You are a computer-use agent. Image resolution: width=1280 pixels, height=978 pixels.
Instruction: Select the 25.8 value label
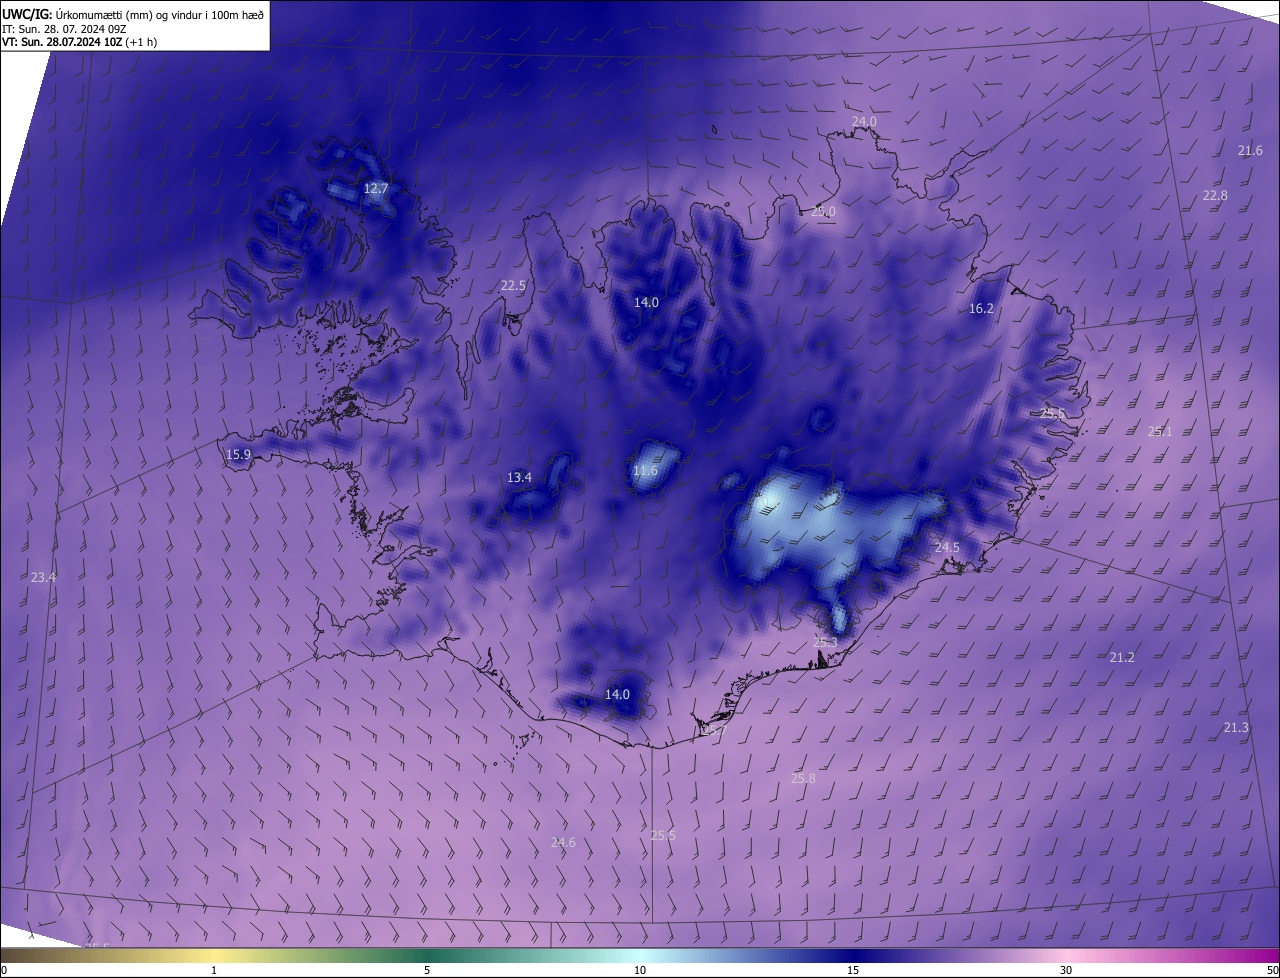tap(803, 779)
